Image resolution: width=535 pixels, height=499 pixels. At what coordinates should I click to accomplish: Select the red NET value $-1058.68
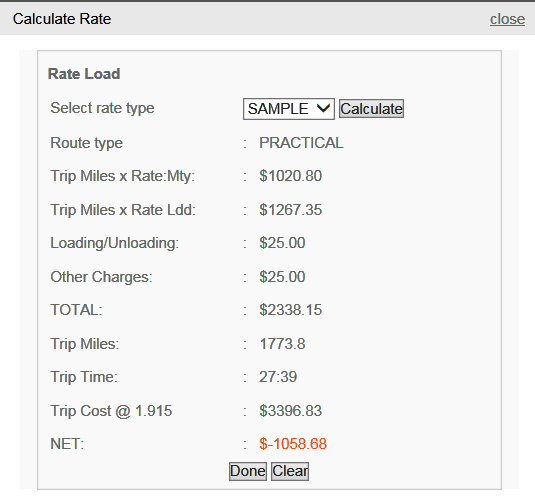[293, 444]
